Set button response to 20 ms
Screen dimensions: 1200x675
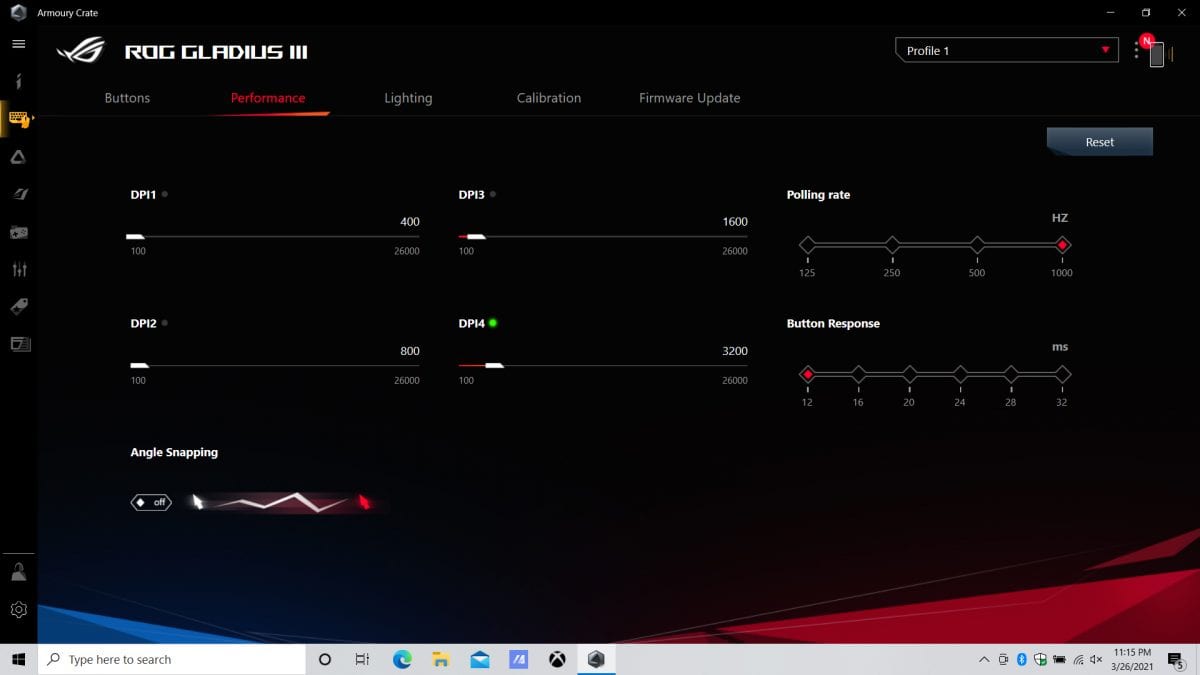[x=909, y=374]
